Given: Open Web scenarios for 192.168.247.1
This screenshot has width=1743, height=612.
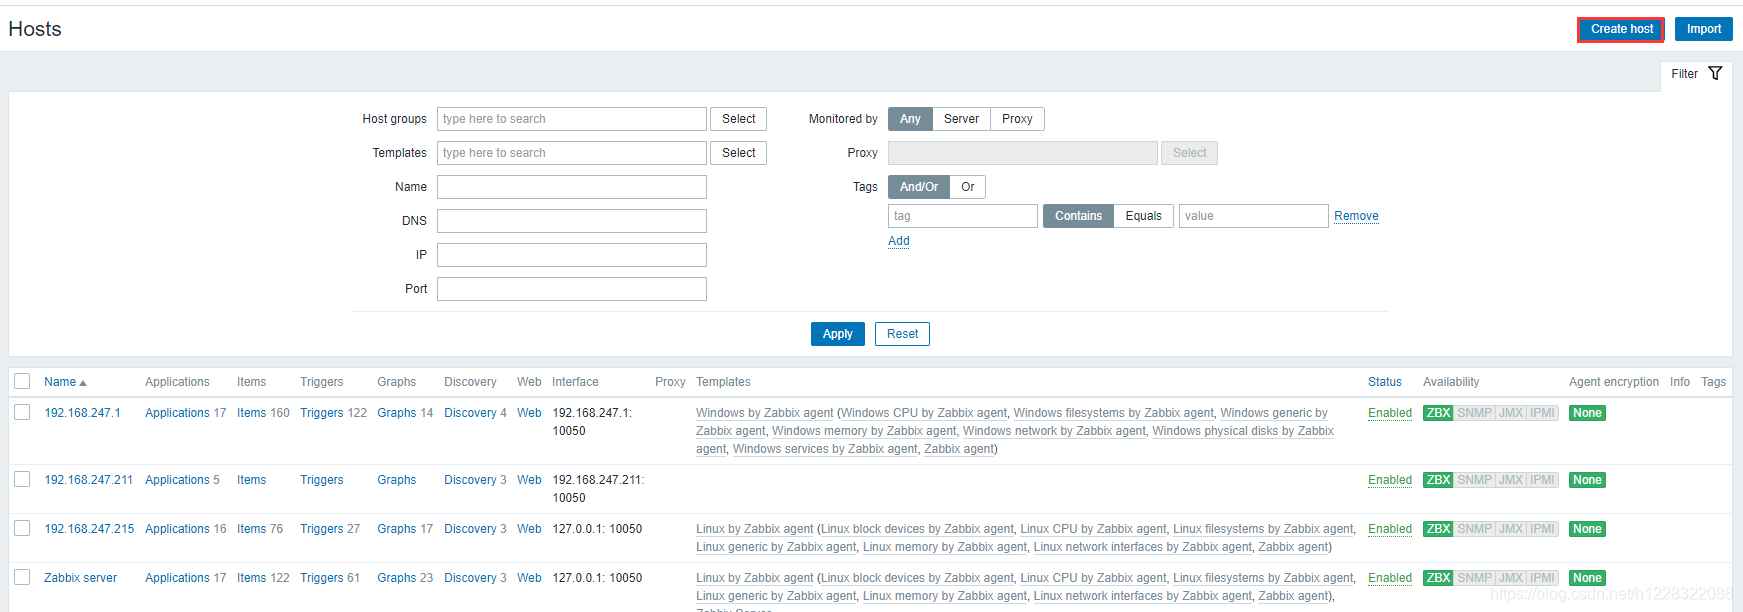Looking at the screenshot, I should (x=529, y=413).
